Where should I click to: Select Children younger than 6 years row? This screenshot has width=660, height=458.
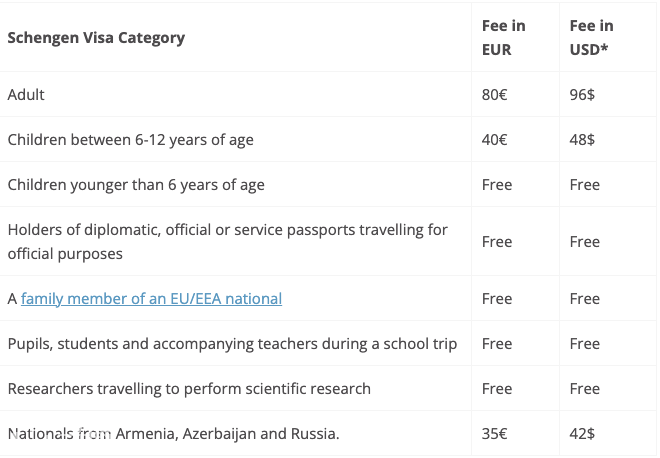coord(136,185)
